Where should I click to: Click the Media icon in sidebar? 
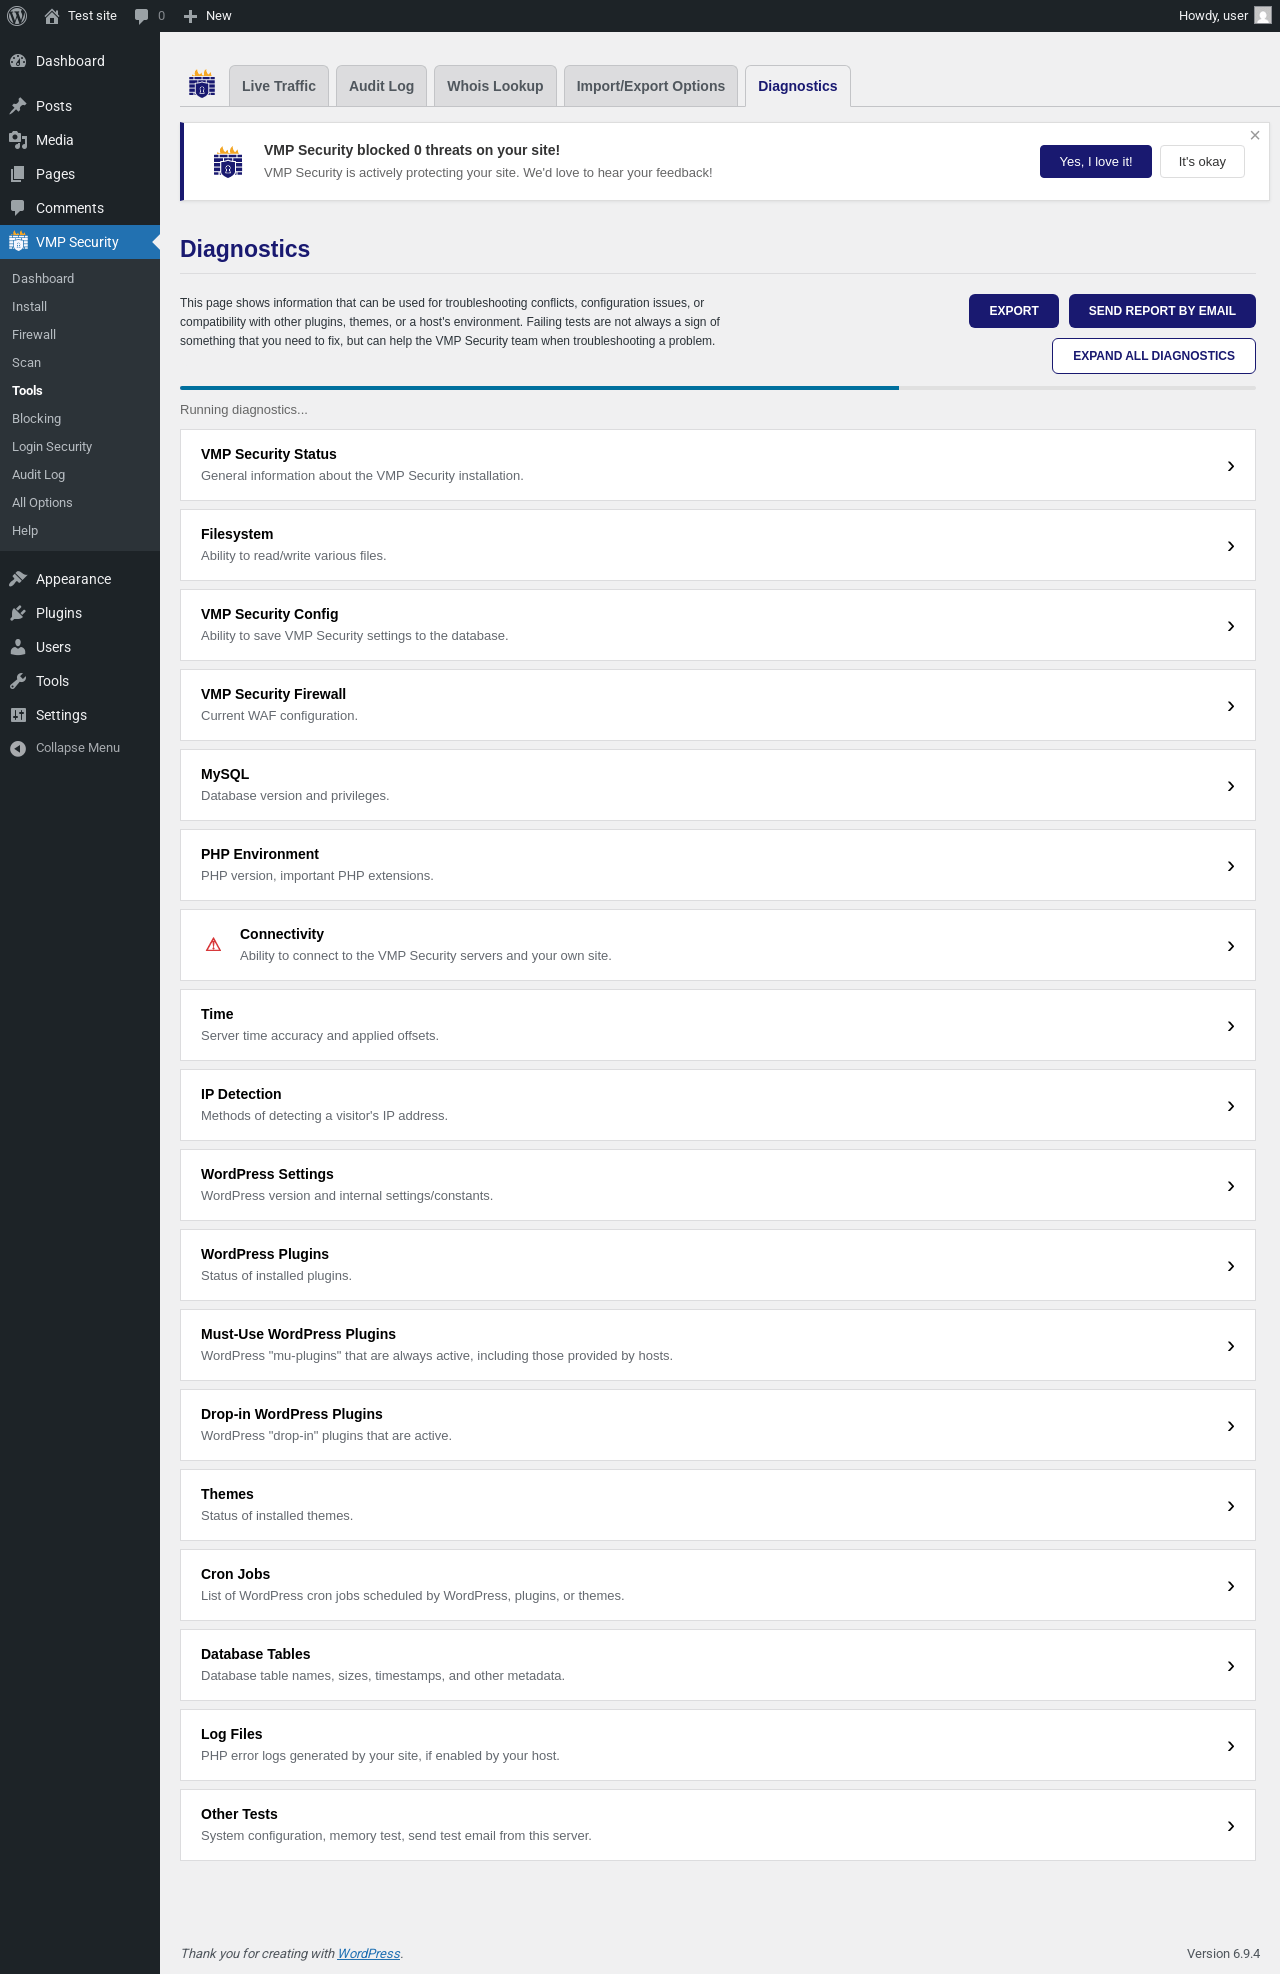click(x=18, y=140)
